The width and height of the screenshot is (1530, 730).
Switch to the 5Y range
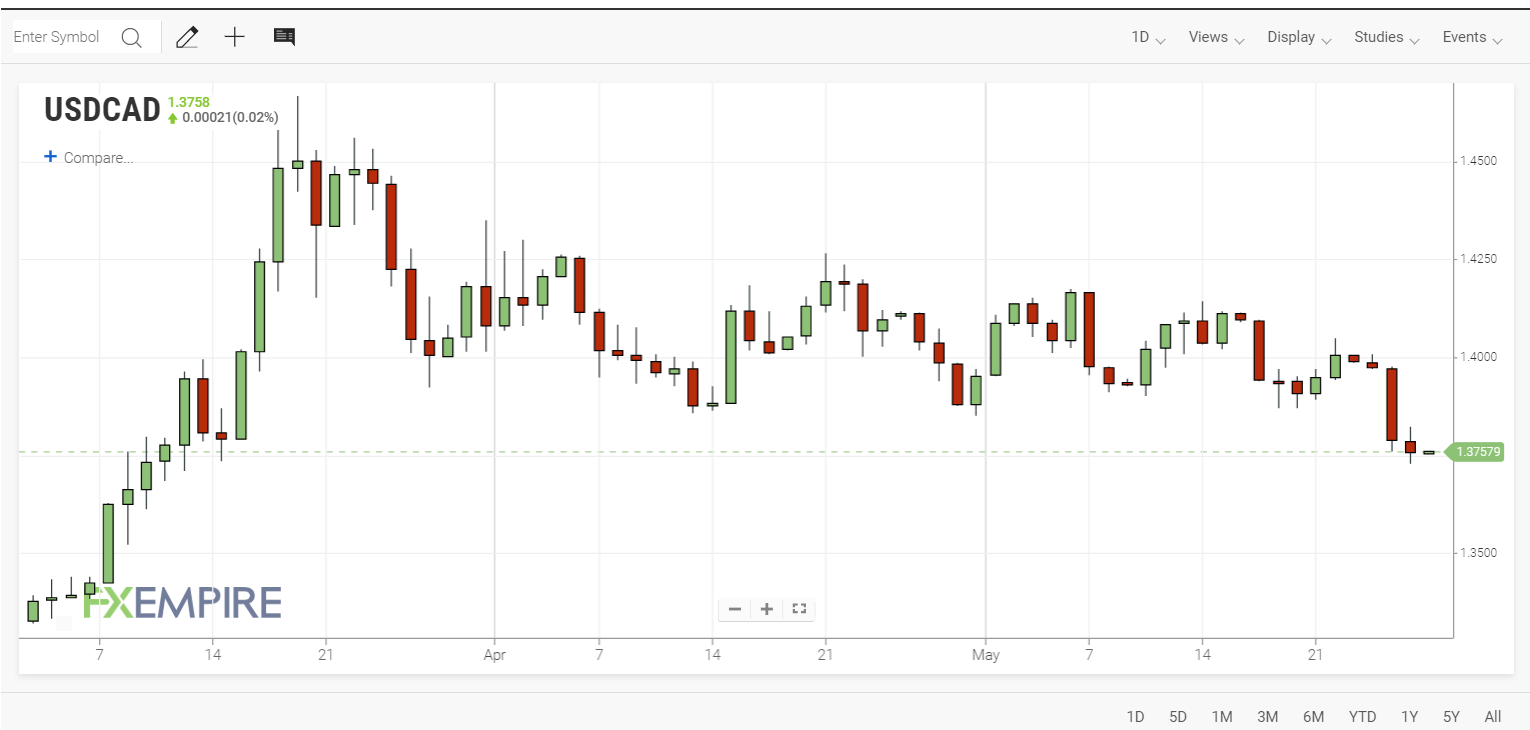coord(1451,717)
